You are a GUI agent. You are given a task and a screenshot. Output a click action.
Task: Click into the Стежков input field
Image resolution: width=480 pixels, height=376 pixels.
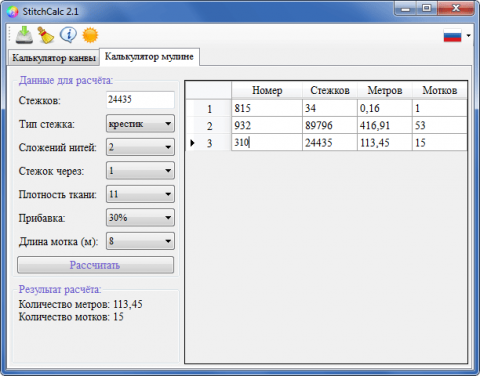[140, 99]
